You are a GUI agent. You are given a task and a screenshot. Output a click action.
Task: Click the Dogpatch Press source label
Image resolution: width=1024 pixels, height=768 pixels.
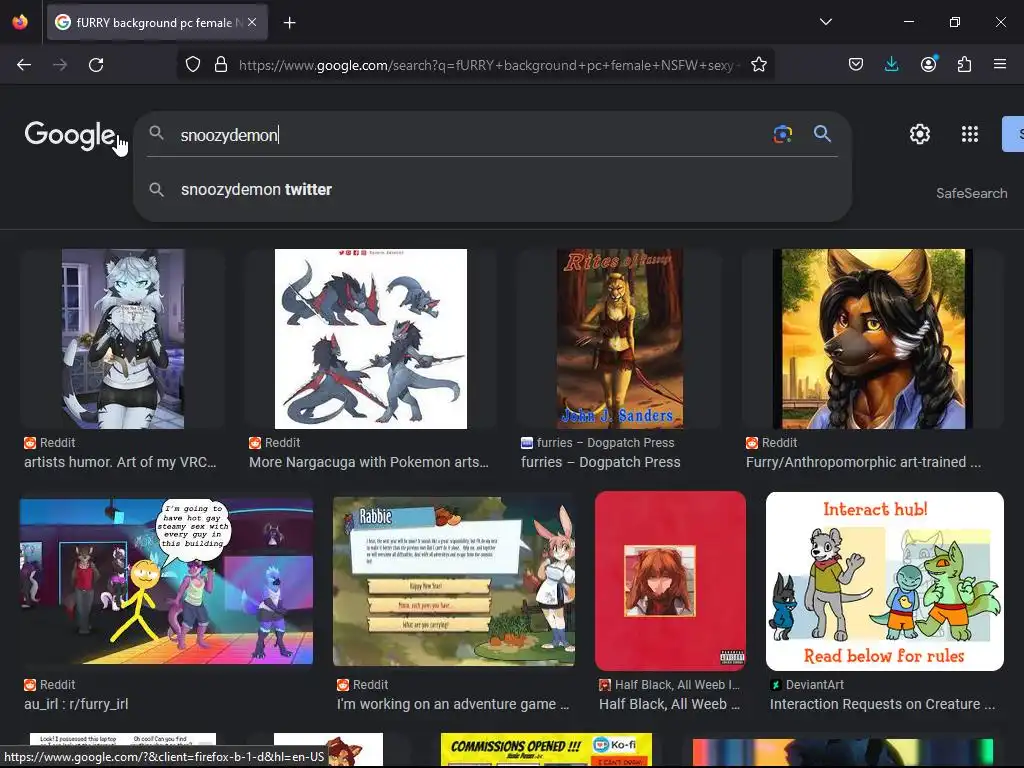click(598, 443)
